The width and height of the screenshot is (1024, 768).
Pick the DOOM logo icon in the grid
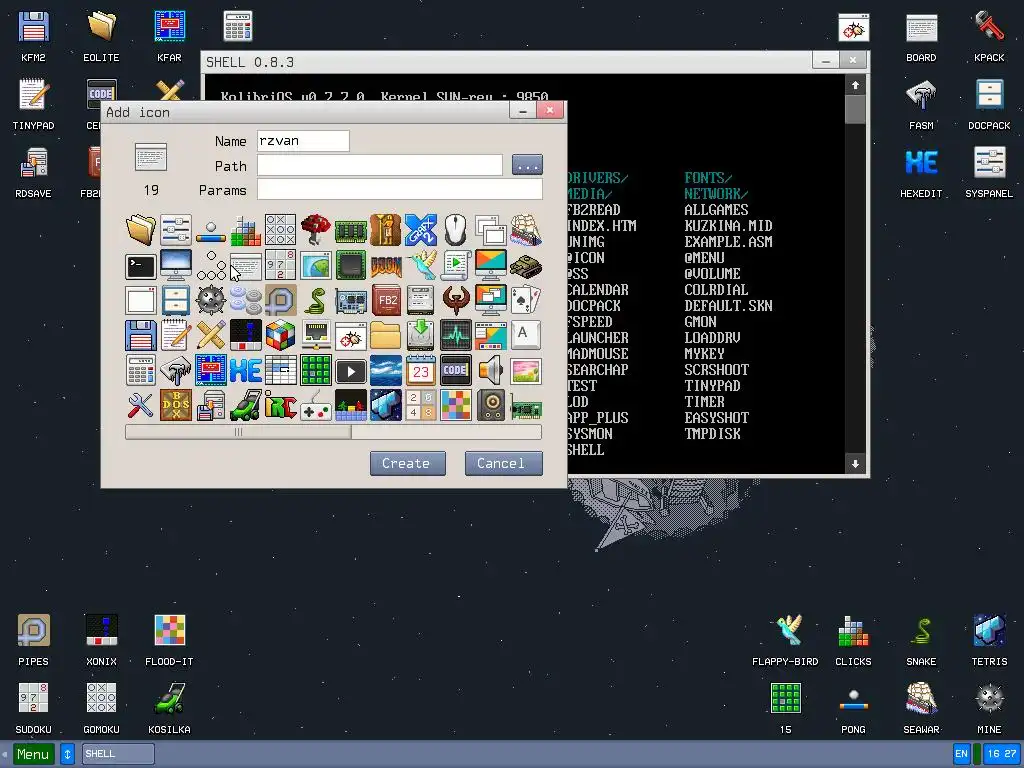point(386,265)
